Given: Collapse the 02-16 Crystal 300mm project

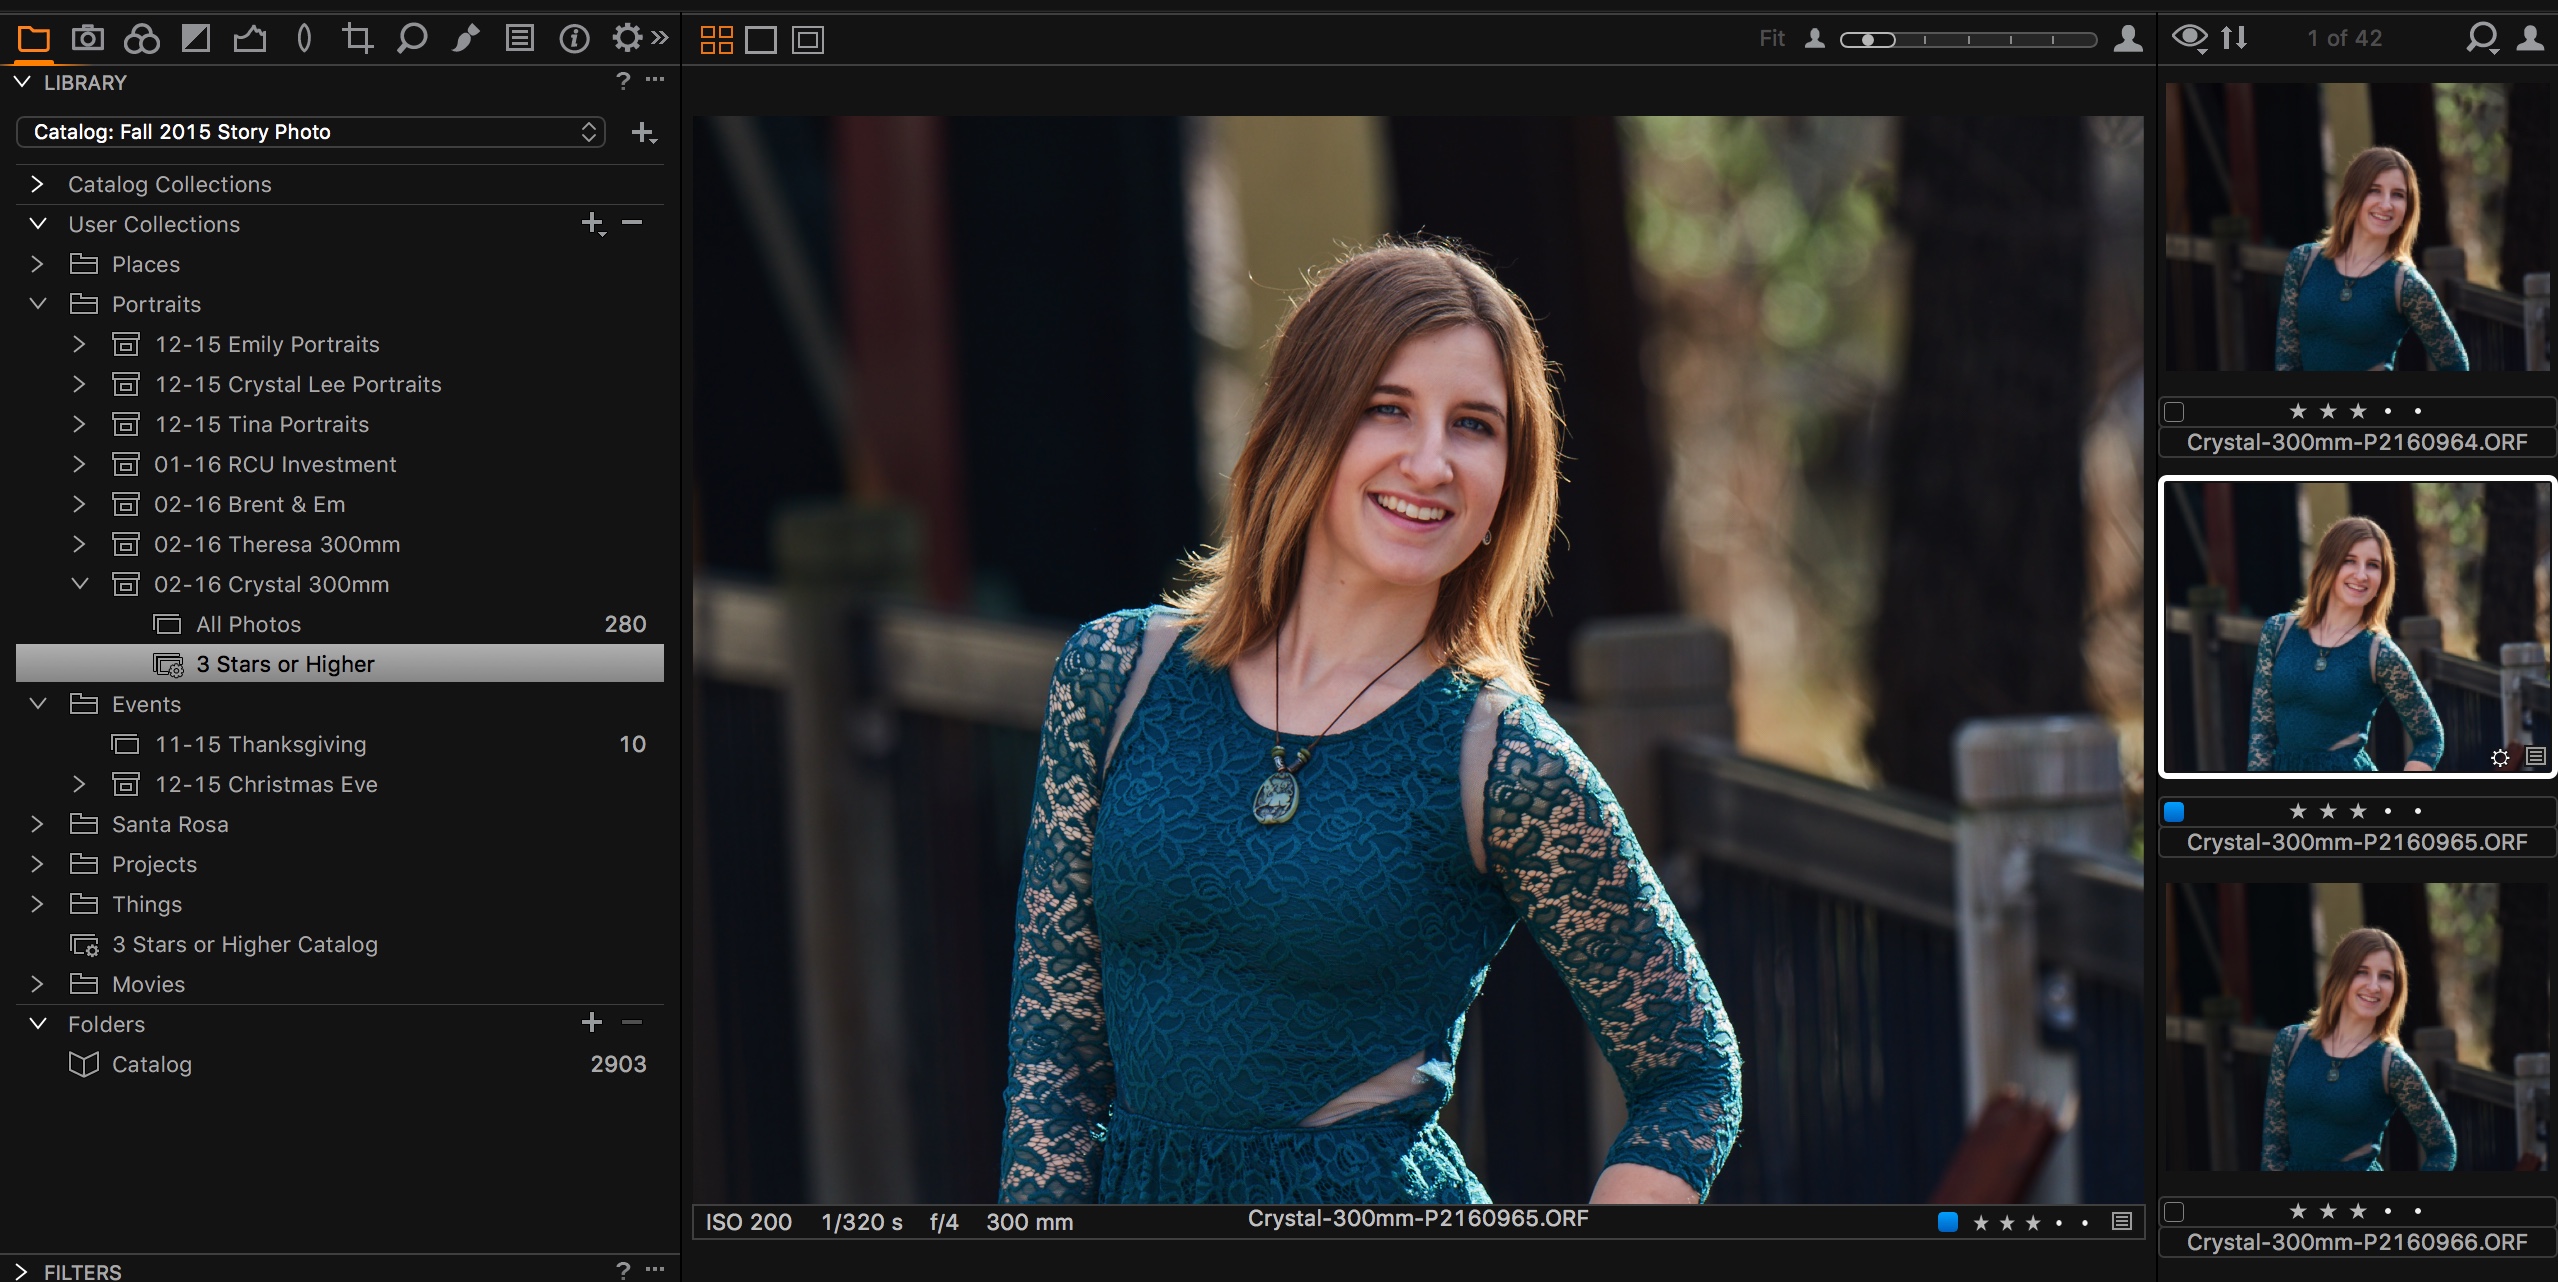Looking at the screenshot, I should (x=80, y=584).
